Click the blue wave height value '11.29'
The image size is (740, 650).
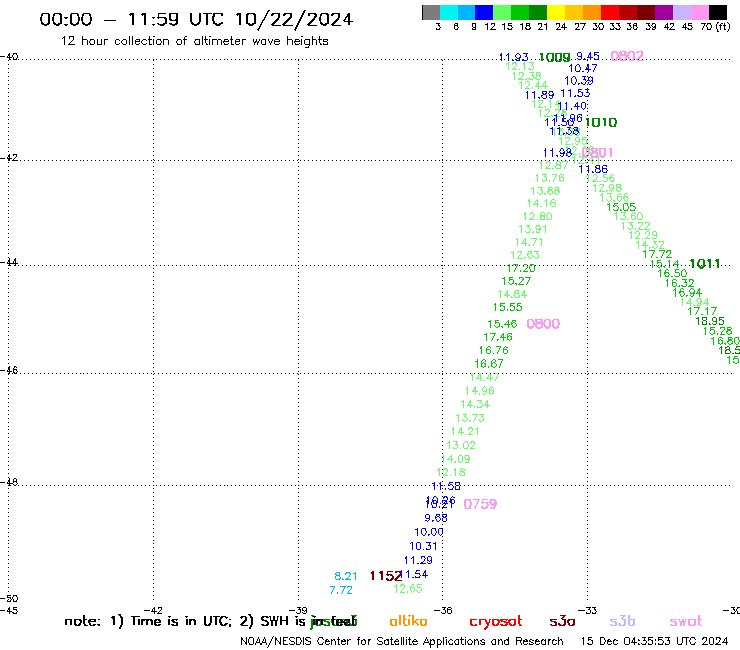point(418,560)
